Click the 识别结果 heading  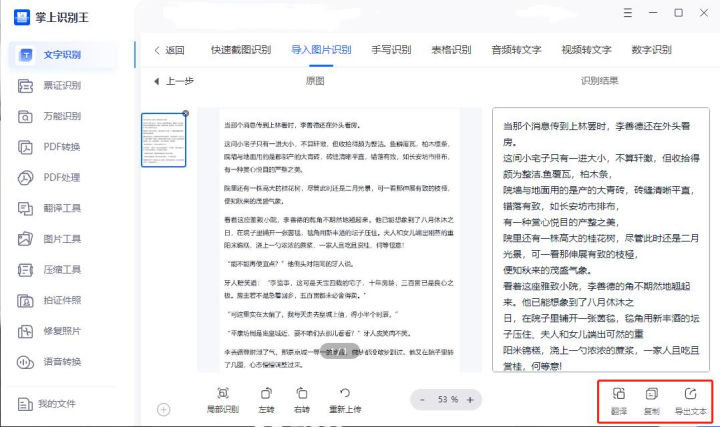click(x=599, y=81)
